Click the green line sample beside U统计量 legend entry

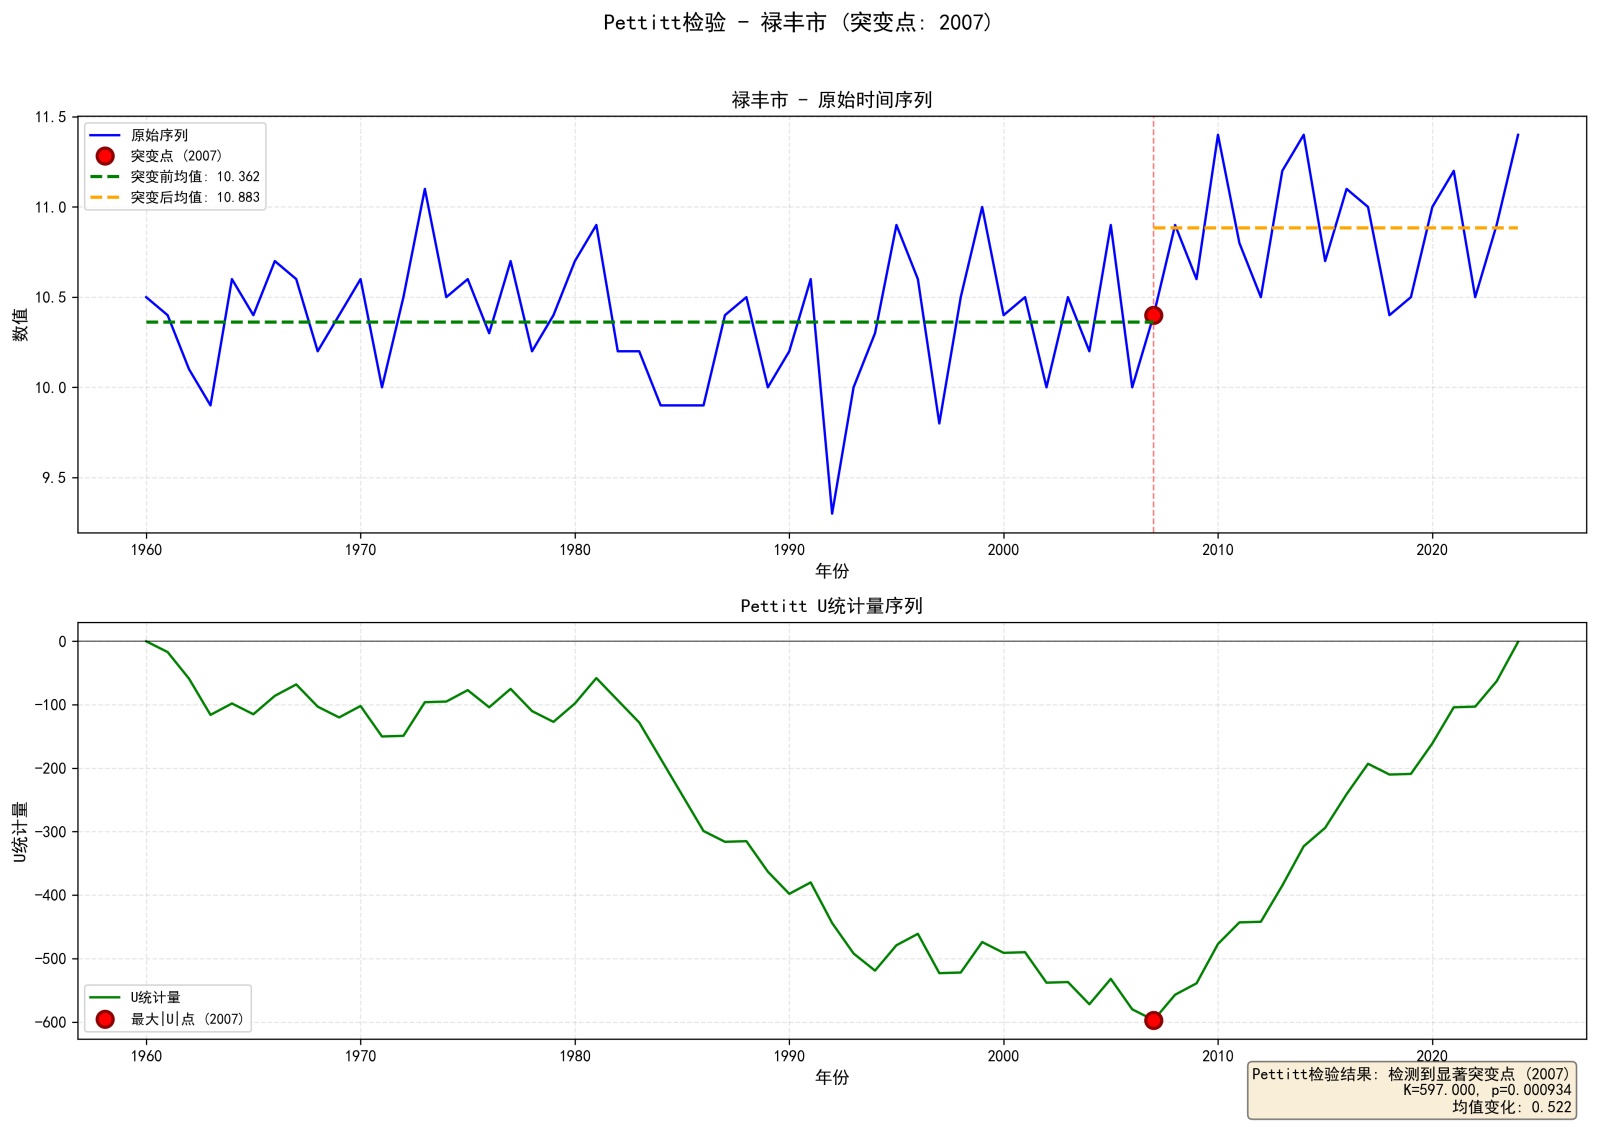point(105,997)
